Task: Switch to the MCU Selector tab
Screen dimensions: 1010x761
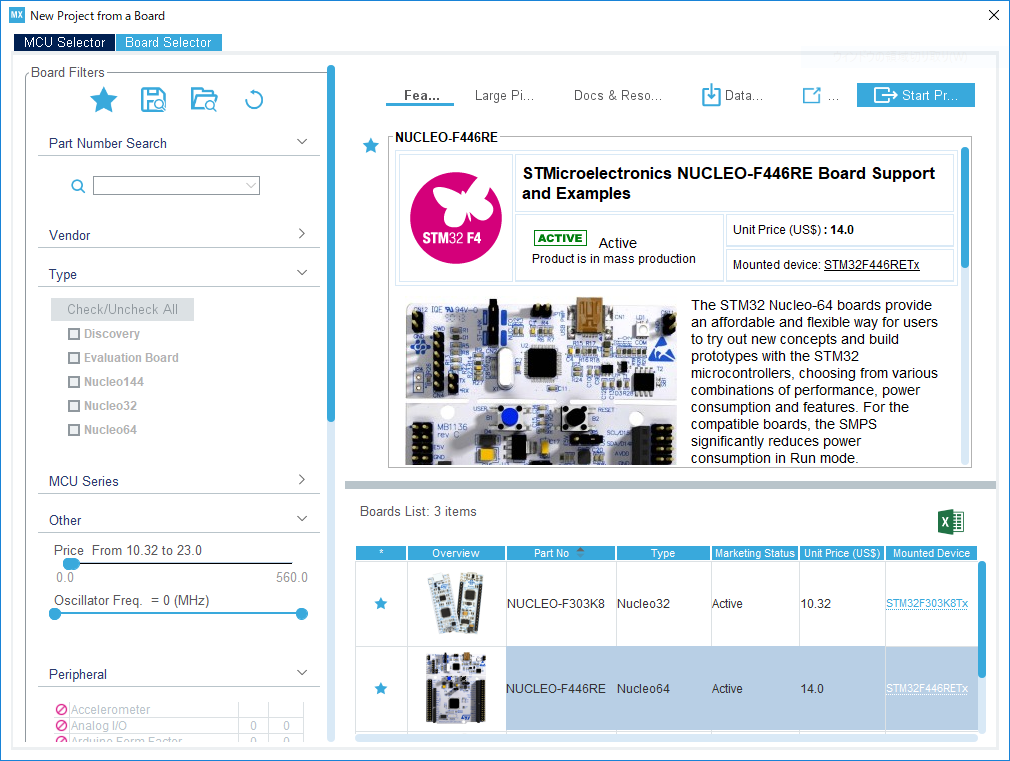Action: click(x=64, y=43)
